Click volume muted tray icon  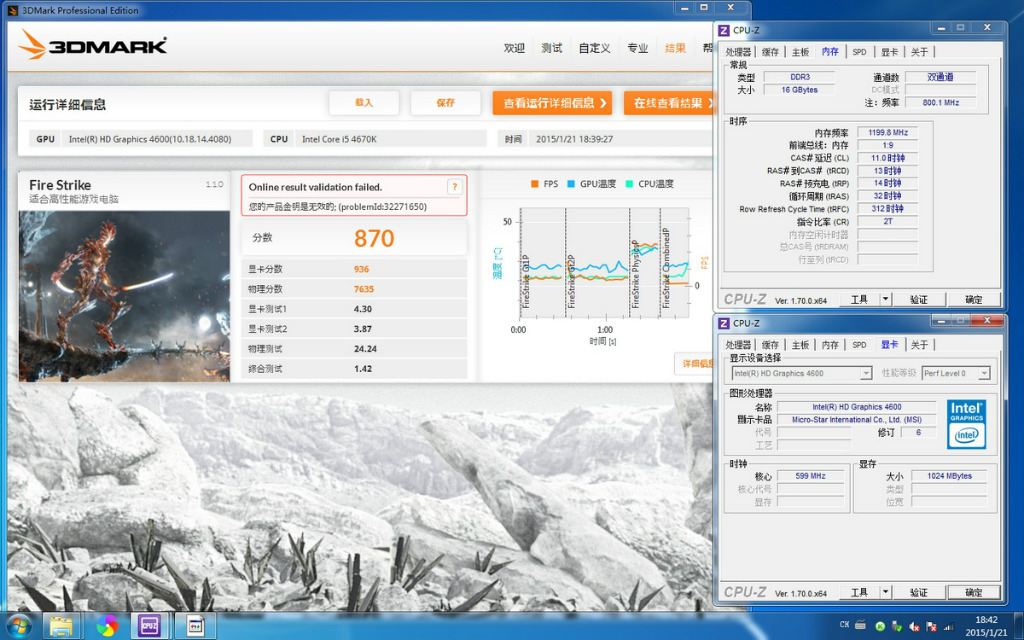click(914, 626)
